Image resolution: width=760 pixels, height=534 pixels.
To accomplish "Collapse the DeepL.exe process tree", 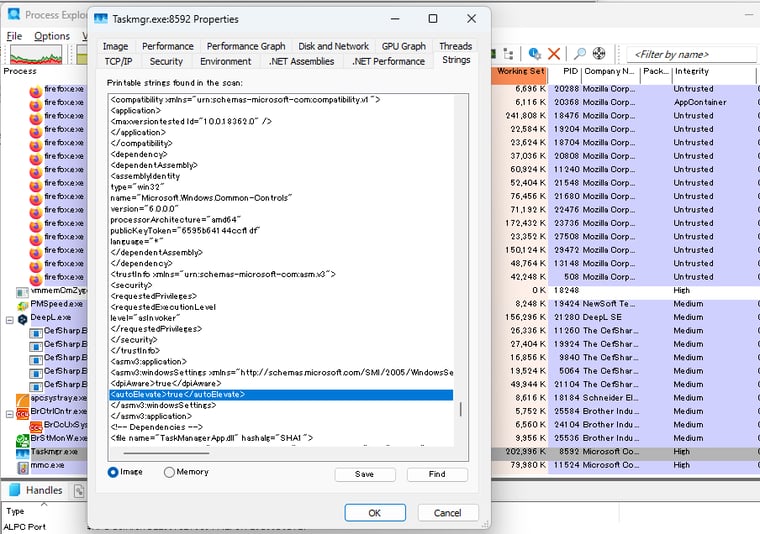I will 9,320.
